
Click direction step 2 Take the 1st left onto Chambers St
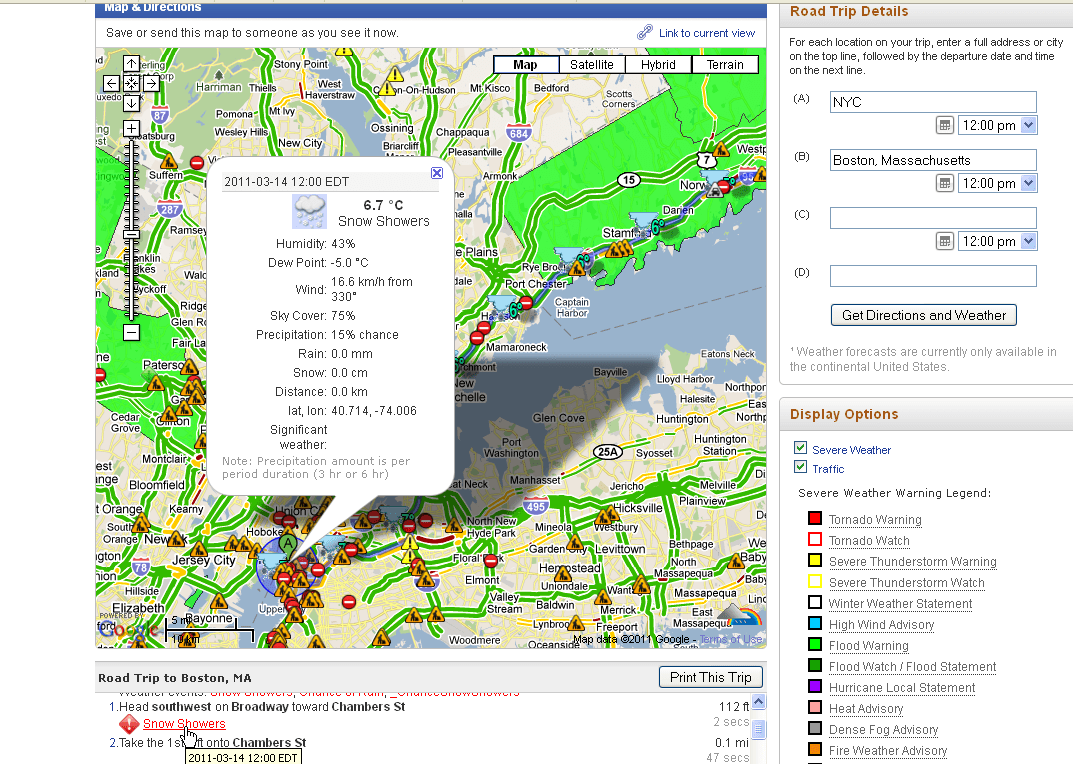click(213, 743)
